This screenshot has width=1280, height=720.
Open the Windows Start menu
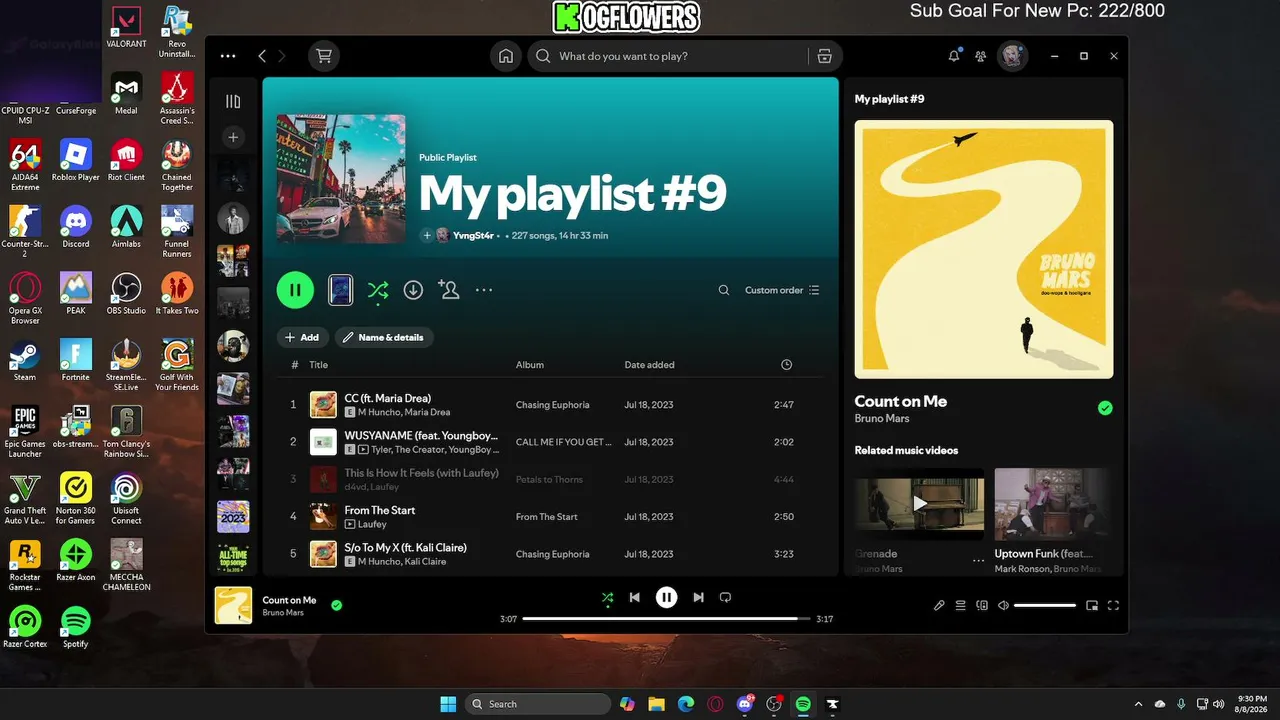(x=449, y=704)
